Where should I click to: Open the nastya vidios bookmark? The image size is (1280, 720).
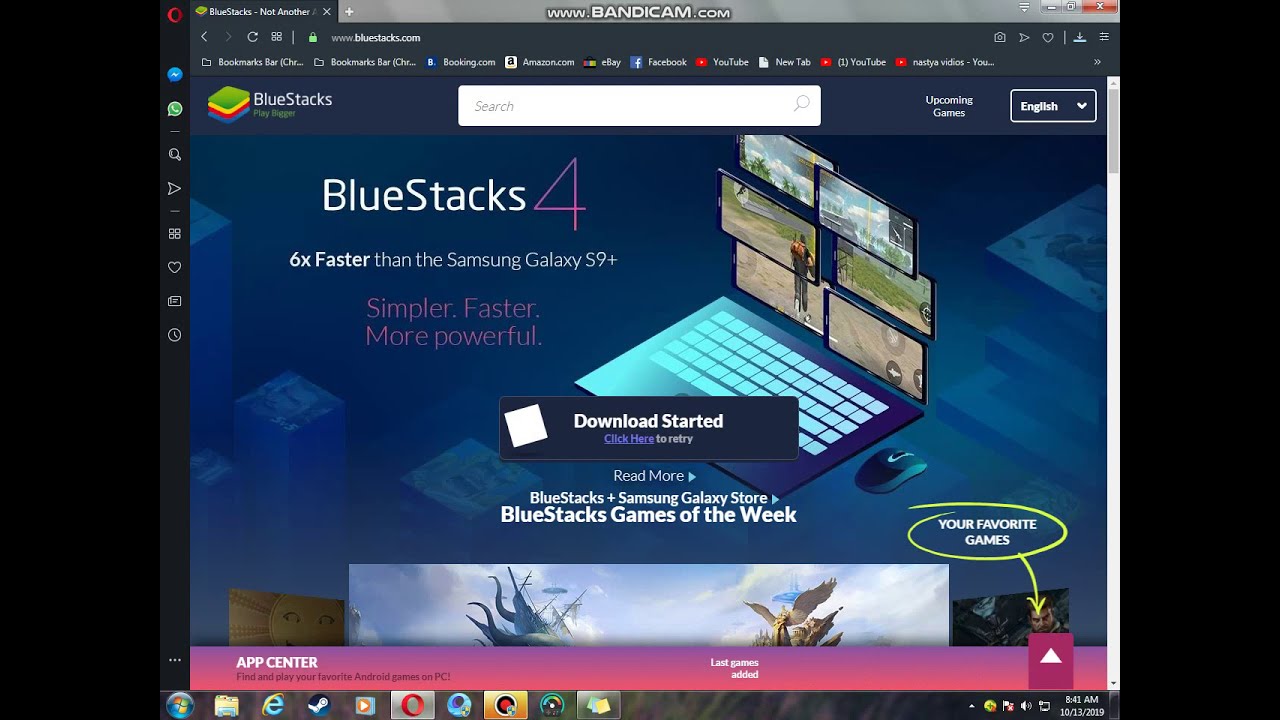pos(945,62)
